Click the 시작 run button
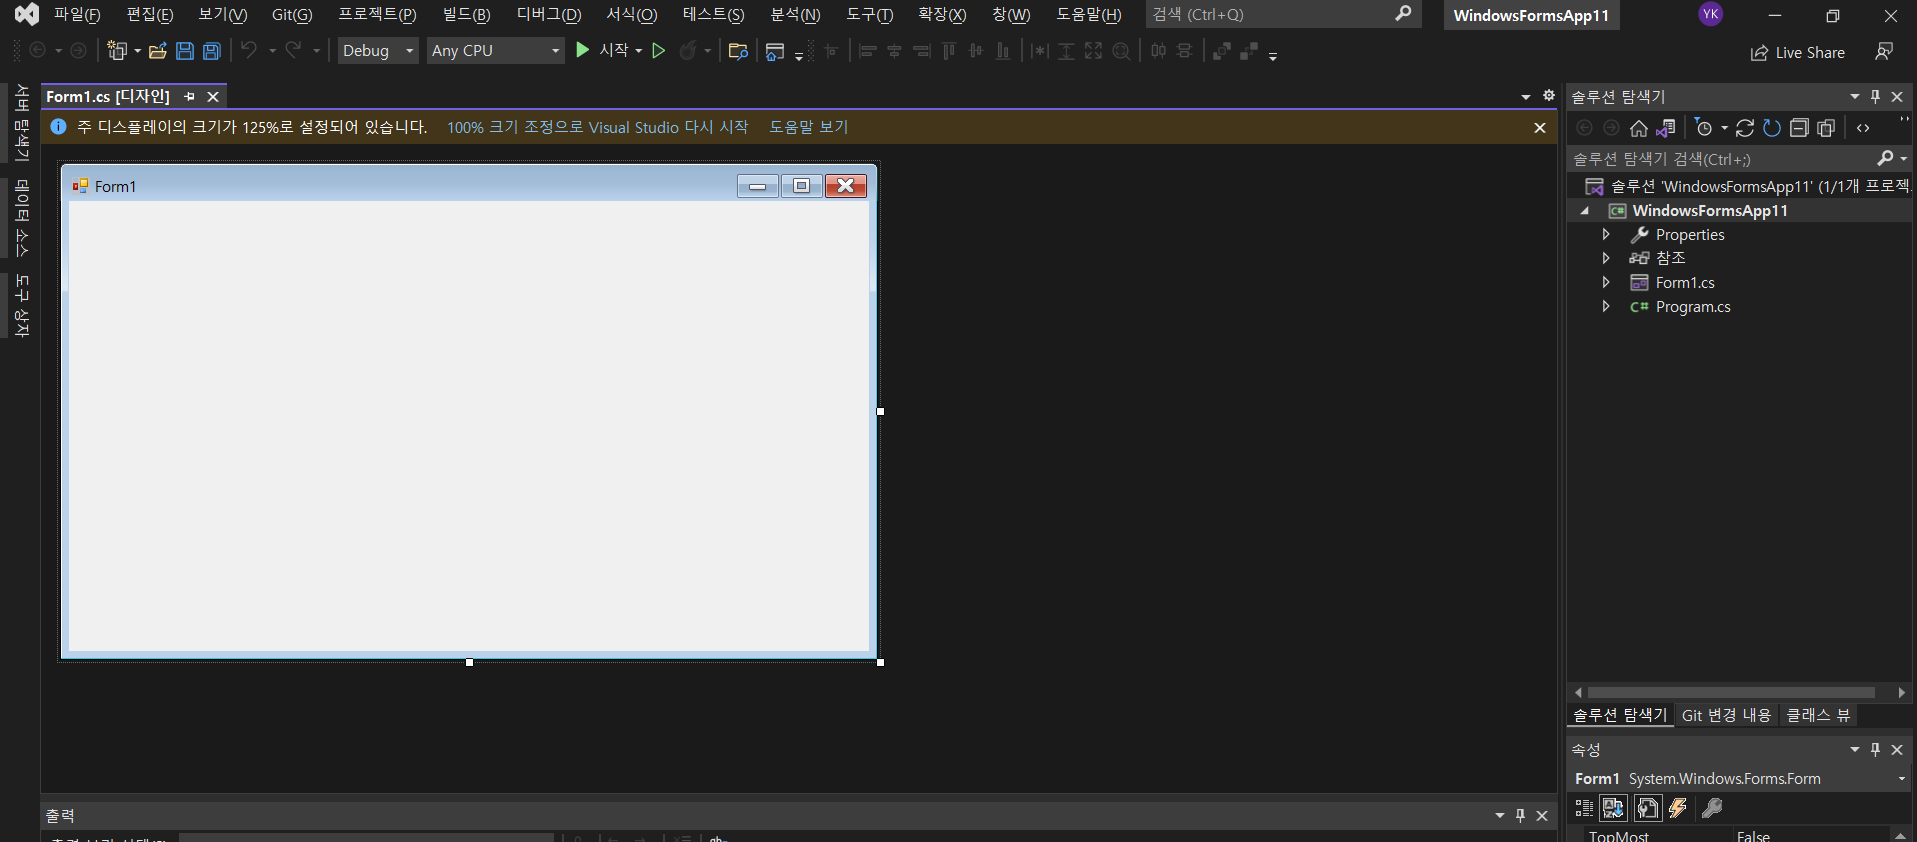 pyautogui.click(x=603, y=51)
